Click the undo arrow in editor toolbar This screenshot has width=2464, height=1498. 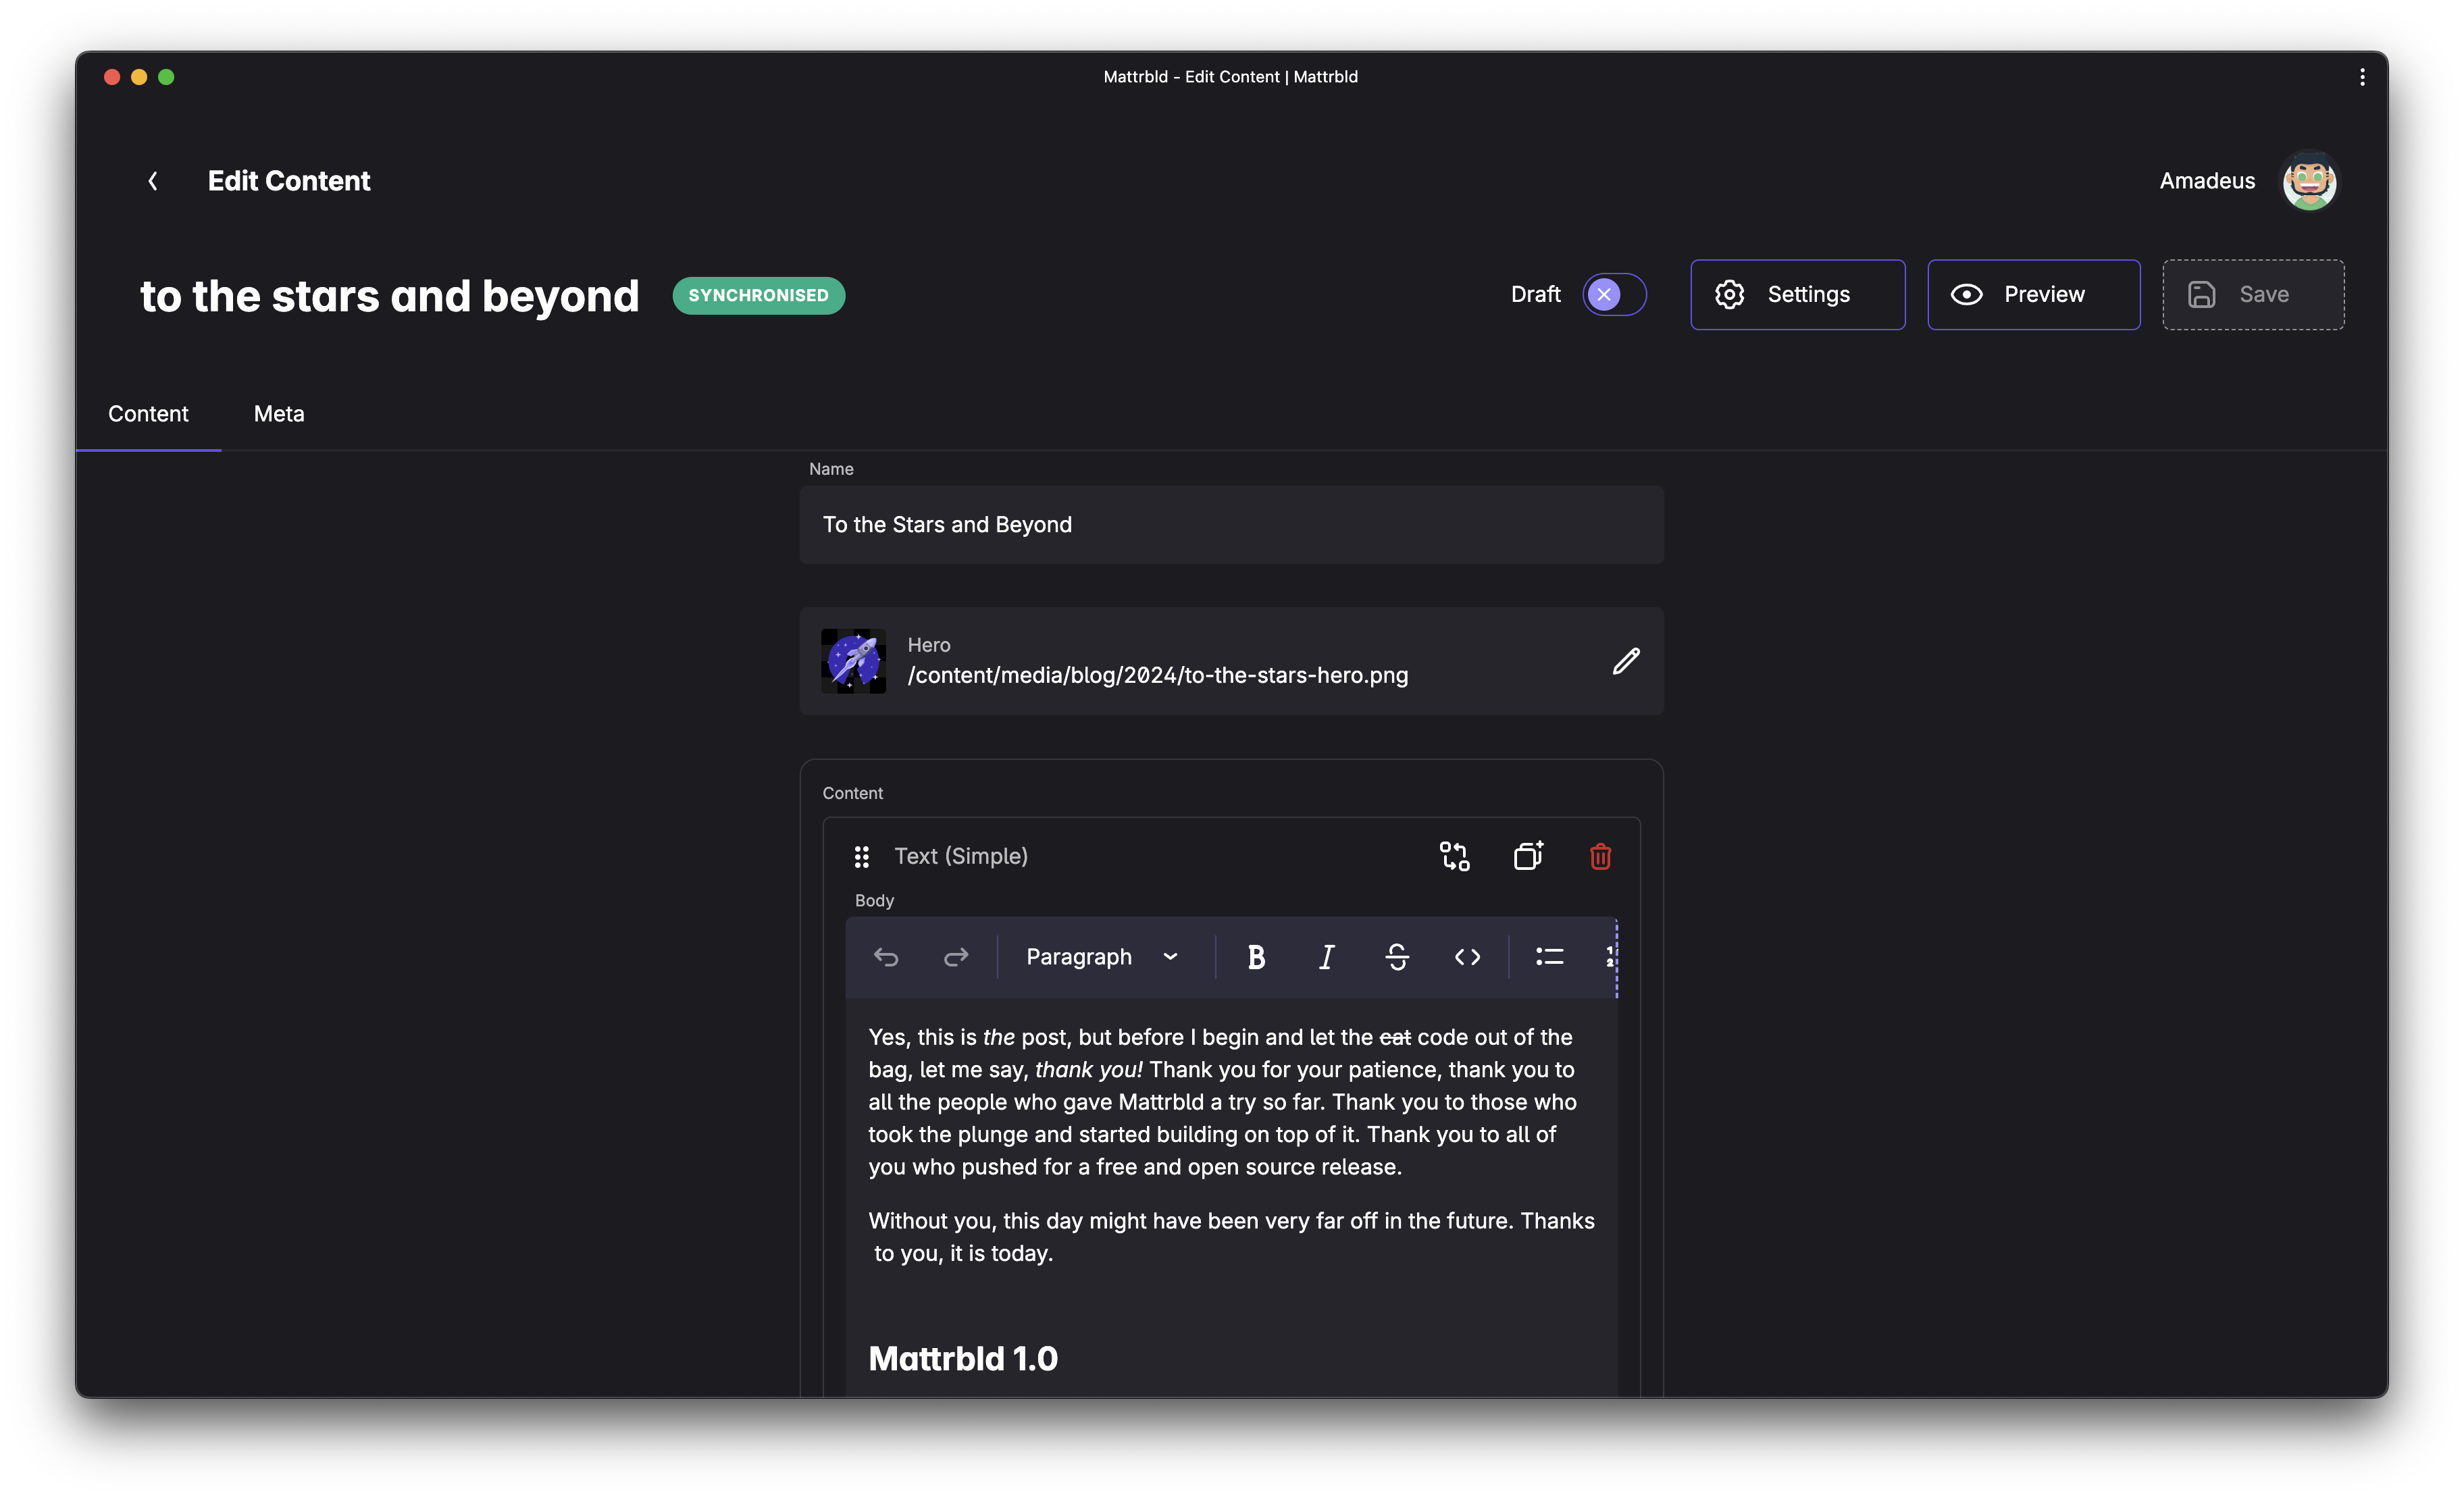pos(886,957)
